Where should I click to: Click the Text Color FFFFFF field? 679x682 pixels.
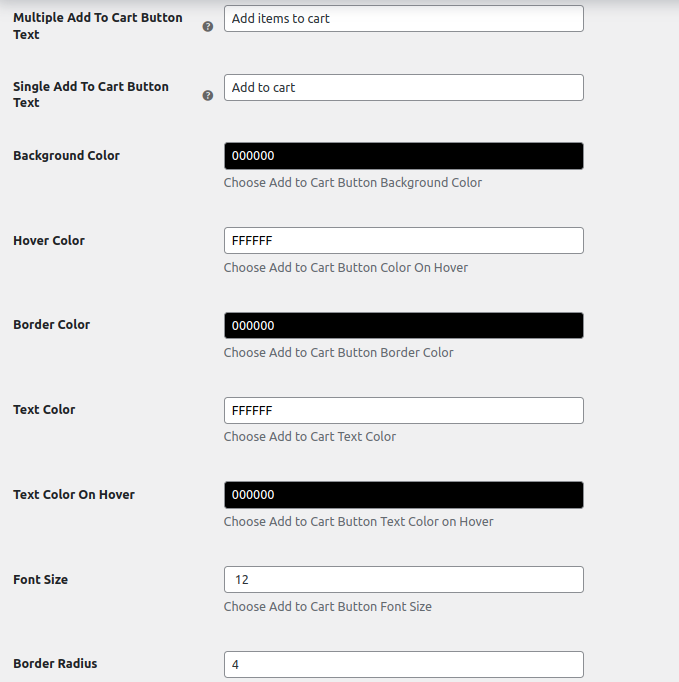pos(403,411)
